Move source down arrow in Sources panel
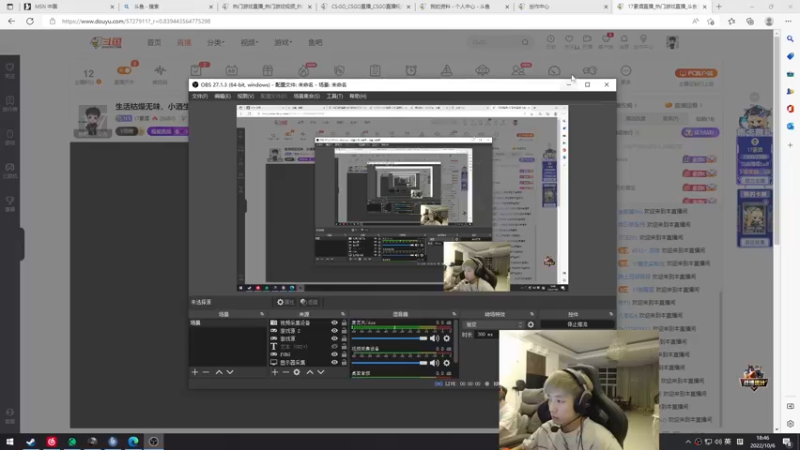Viewport: 800px width, 450px height. coord(321,372)
